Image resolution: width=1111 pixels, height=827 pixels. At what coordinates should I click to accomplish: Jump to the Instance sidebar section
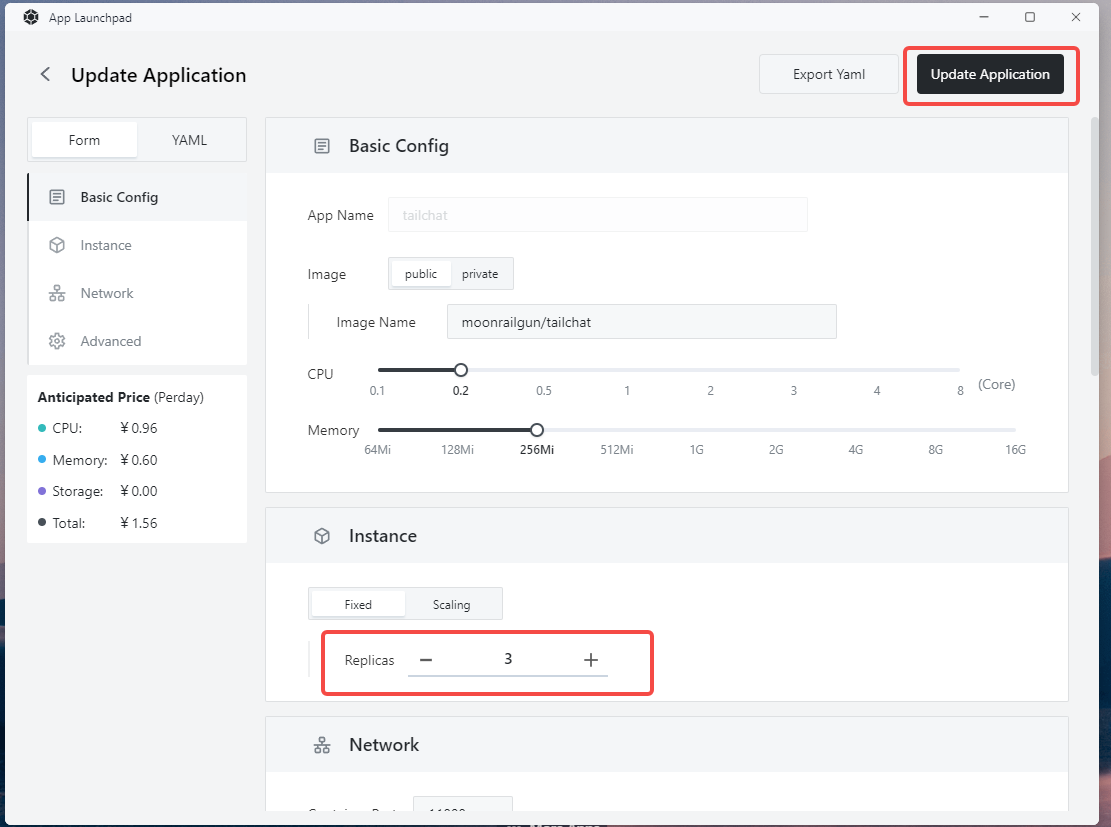click(137, 245)
